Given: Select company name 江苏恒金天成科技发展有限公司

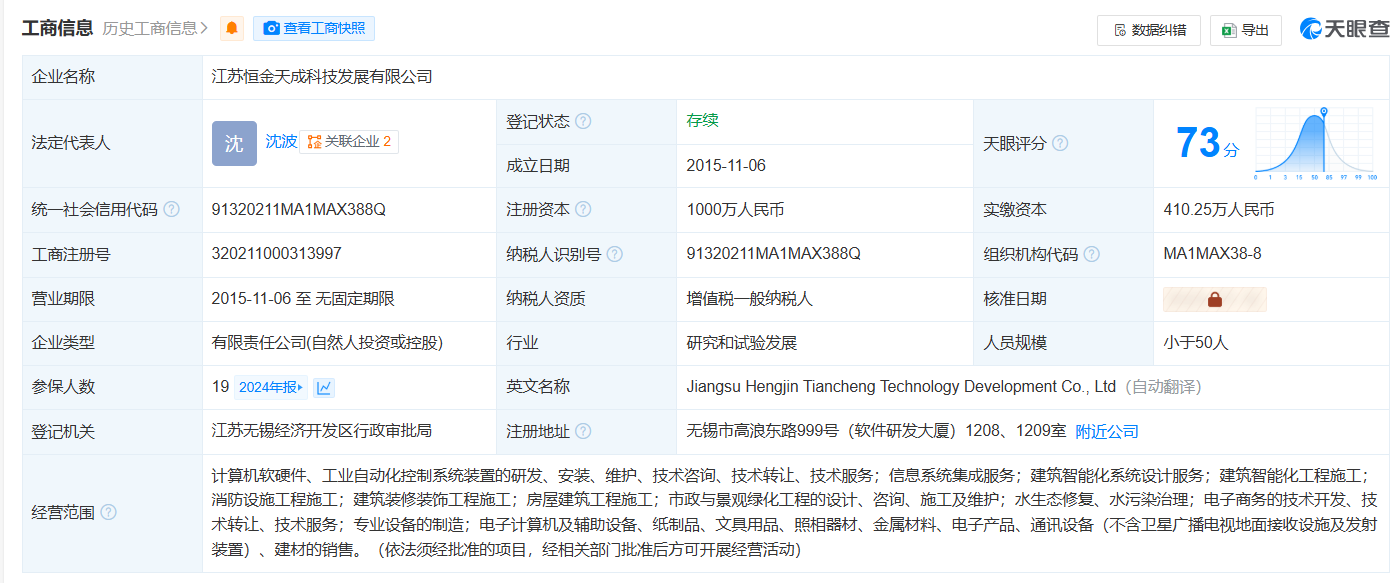Looking at the screenshot, I should tap(322, 76).
